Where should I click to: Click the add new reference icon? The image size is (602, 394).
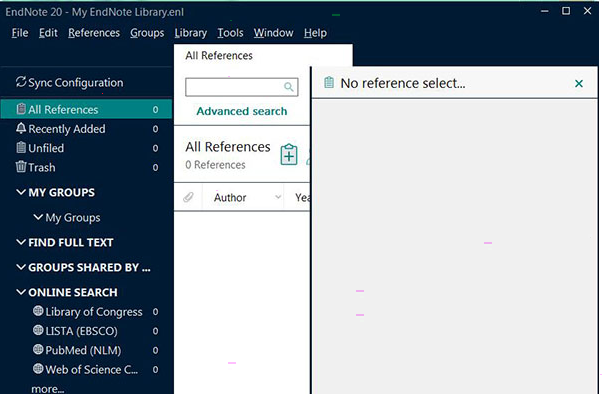(x=289, y=154)
